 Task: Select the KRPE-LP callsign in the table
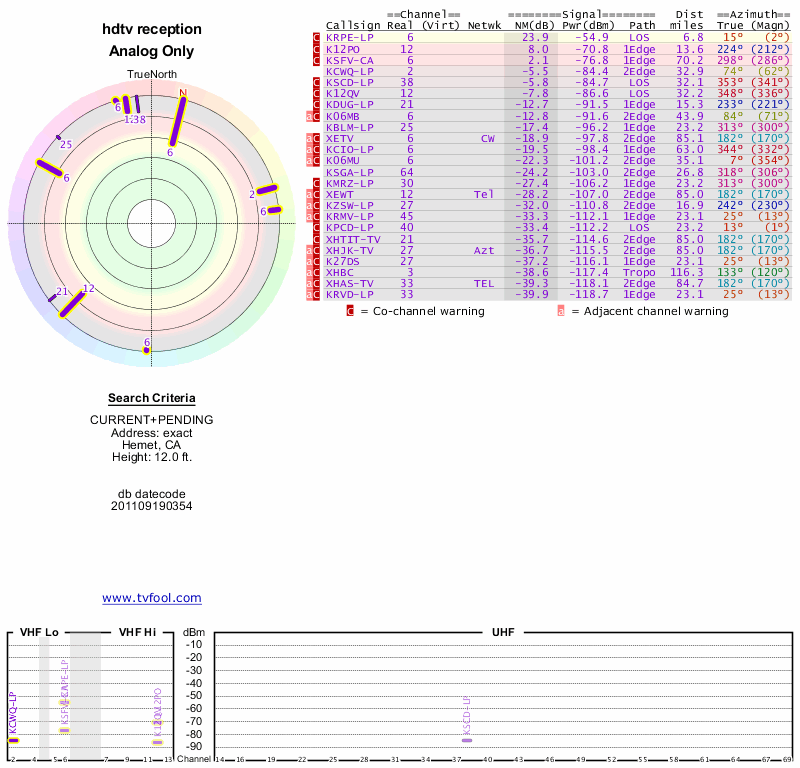point(349,37)
